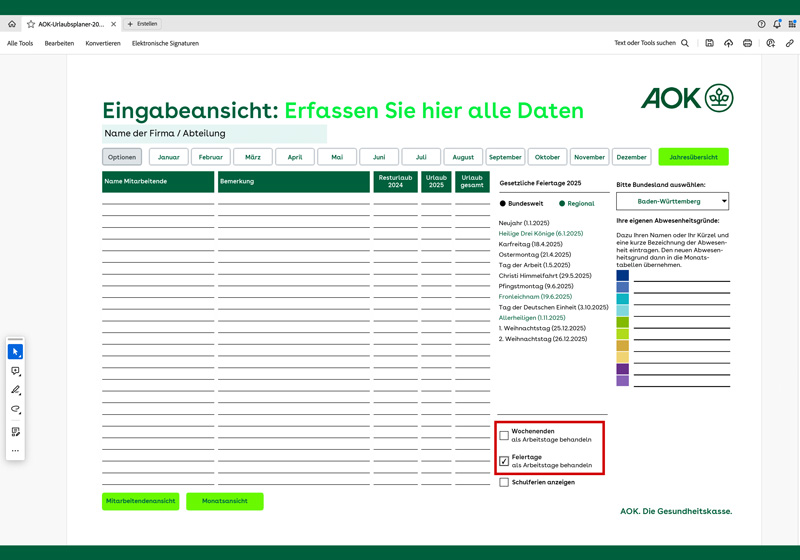The height and width of the screenshot is (560, 800).
Task: Open the notifications bell
Action: point(777,24)
